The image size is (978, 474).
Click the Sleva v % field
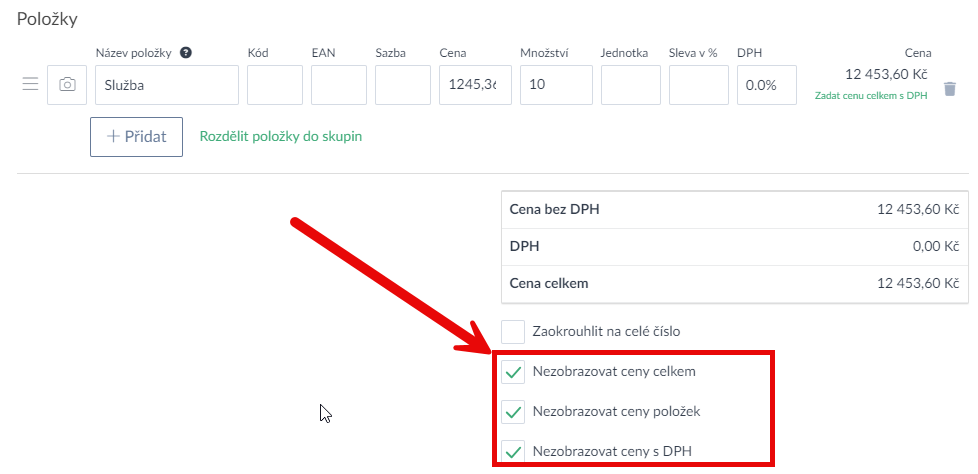pos(699,85)
